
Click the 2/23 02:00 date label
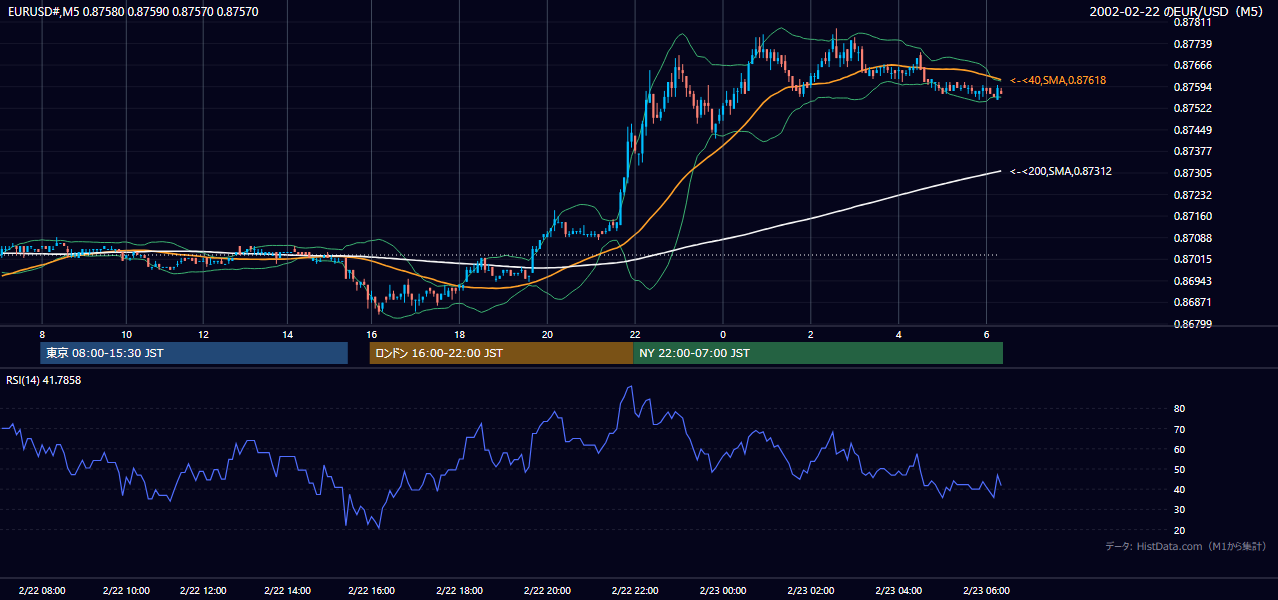(x=810, y=590)
